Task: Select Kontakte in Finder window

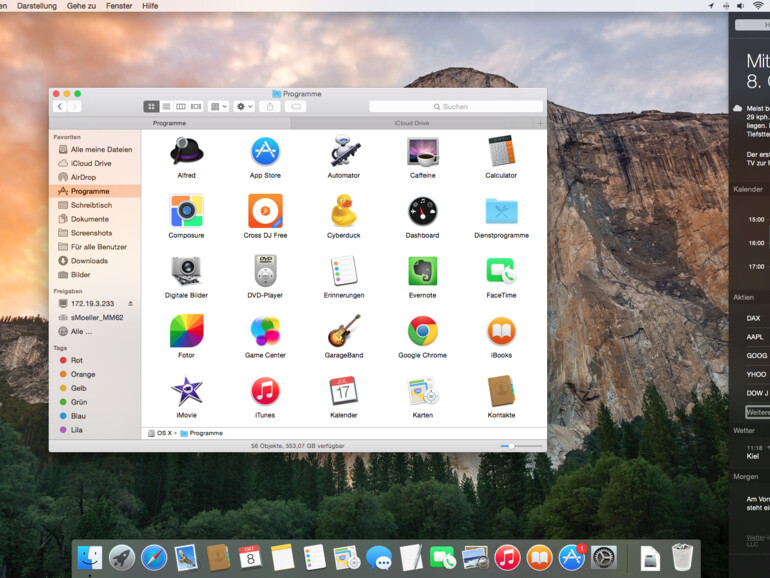Action: click(501, 391)
